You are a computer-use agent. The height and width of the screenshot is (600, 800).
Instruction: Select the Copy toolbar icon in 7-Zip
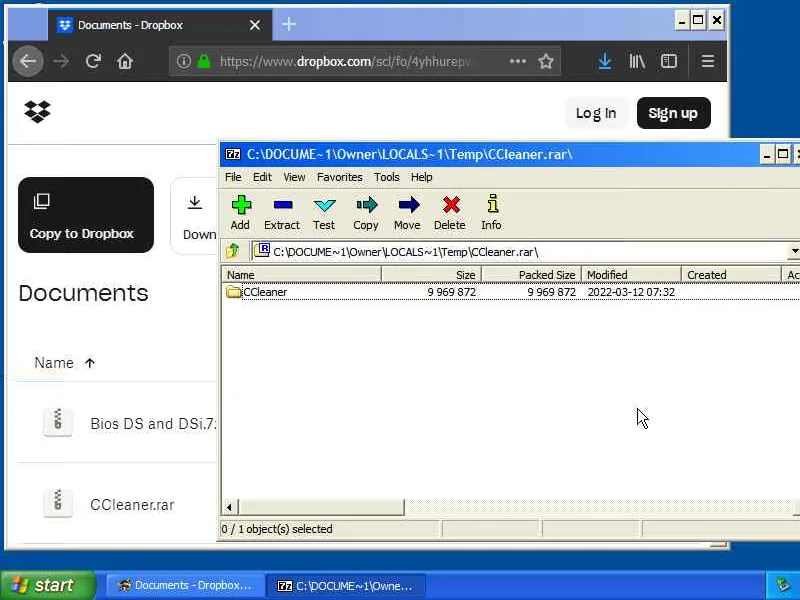pyautogui.click(x=366, y=213)
